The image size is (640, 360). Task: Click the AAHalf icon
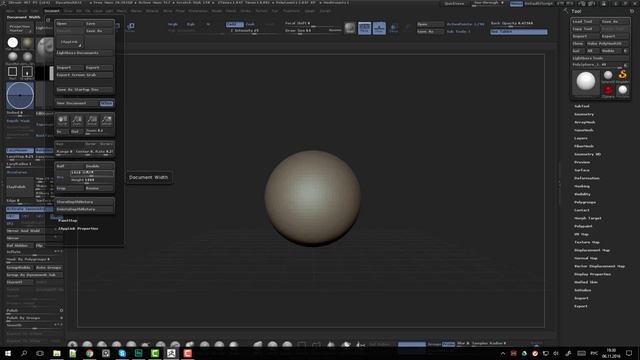(x=107, y=120)
